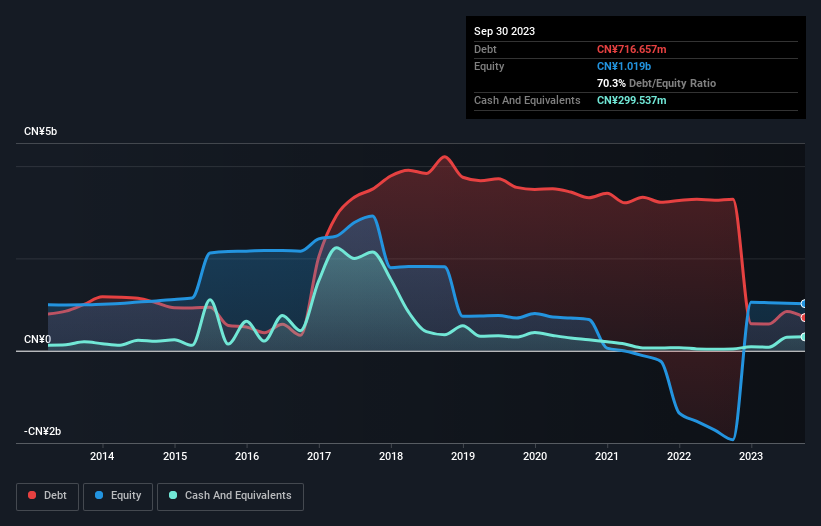Select the blue Equity end-point marker on chart
Image resolution: width=821 pixels, height=526 pixels.
(x=804, y=304)
